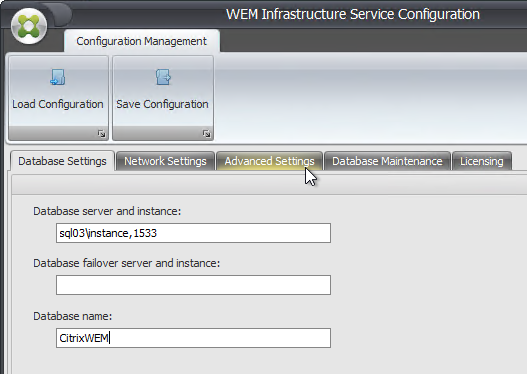Click the Database name field containing CitrixWEM
This screenshot has width=527, height=374.
pyautogui.click(x=193, y=338)
